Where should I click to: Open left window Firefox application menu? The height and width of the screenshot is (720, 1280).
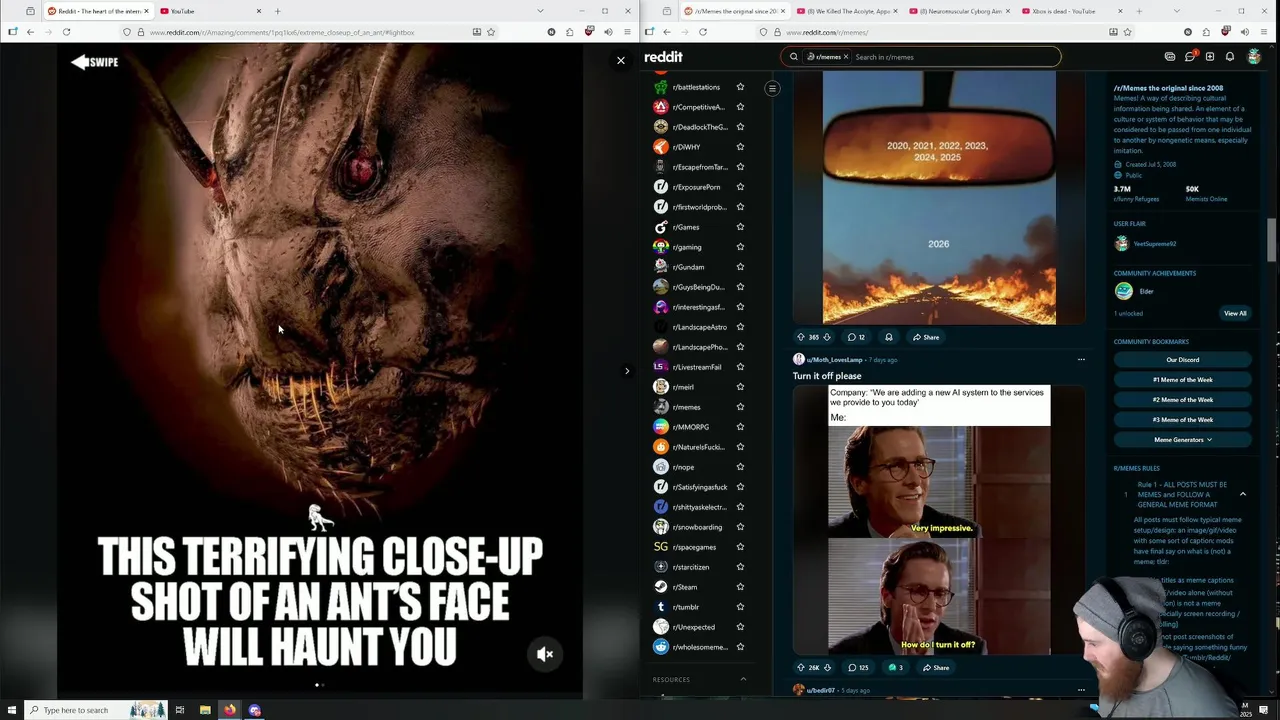(627, 32)
